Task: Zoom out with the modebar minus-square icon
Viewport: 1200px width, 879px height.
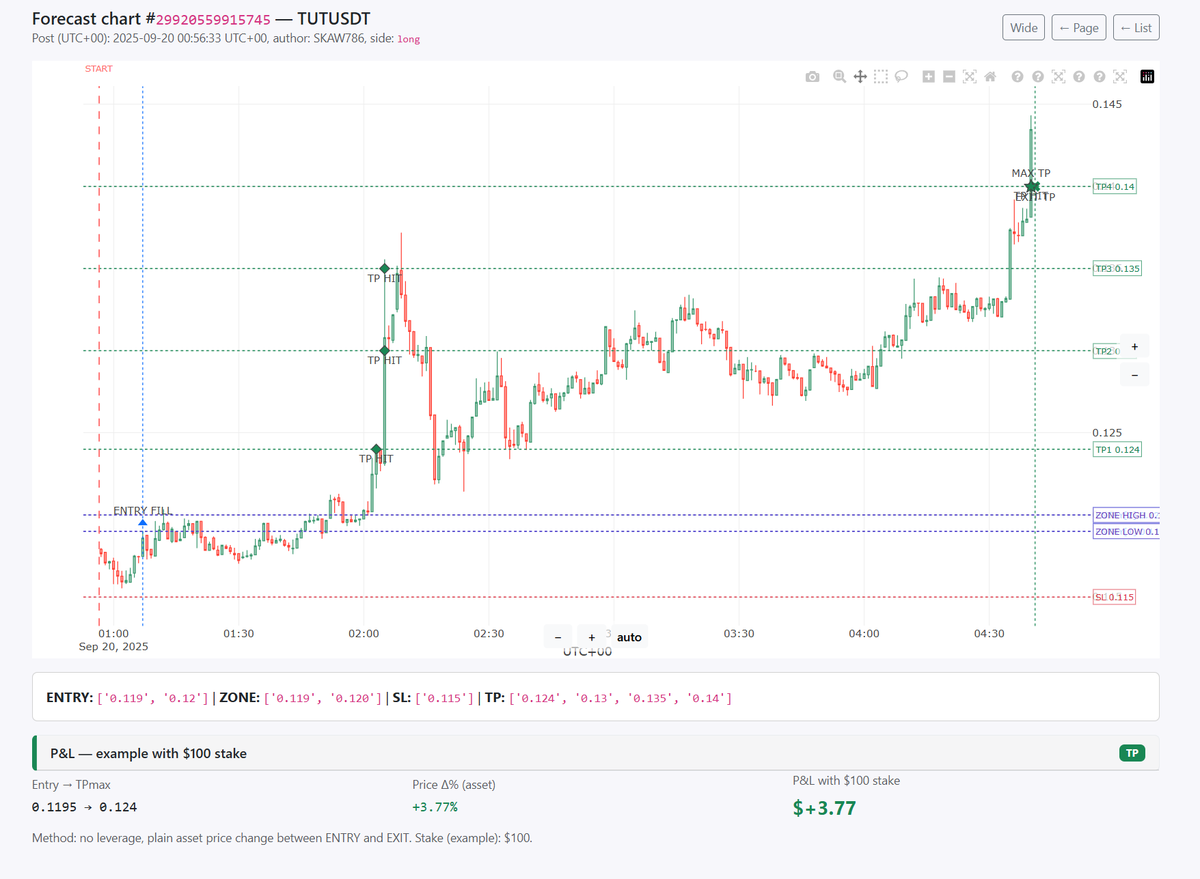Action: point(949,77)
